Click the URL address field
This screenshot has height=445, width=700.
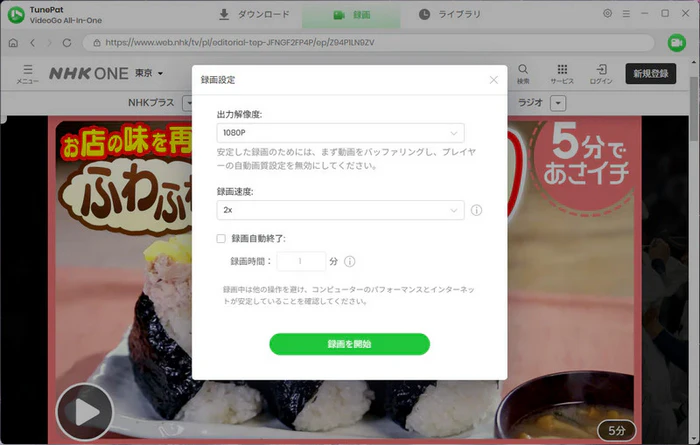(368, 43)
